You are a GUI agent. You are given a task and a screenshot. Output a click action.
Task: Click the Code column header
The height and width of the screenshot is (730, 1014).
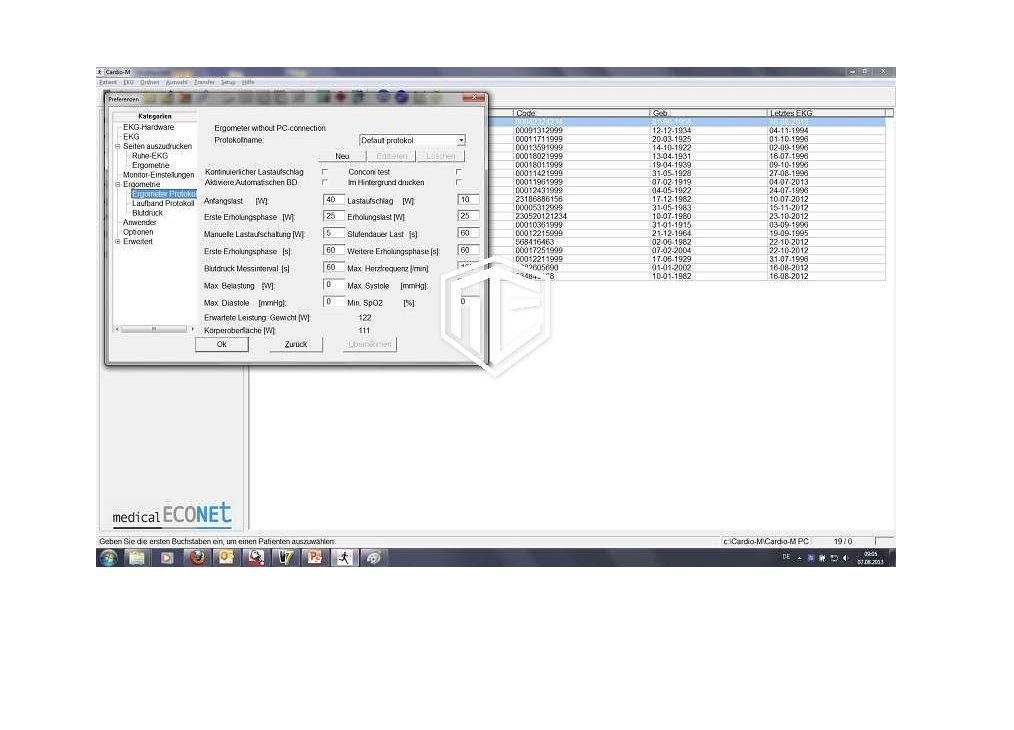(581, 113)
